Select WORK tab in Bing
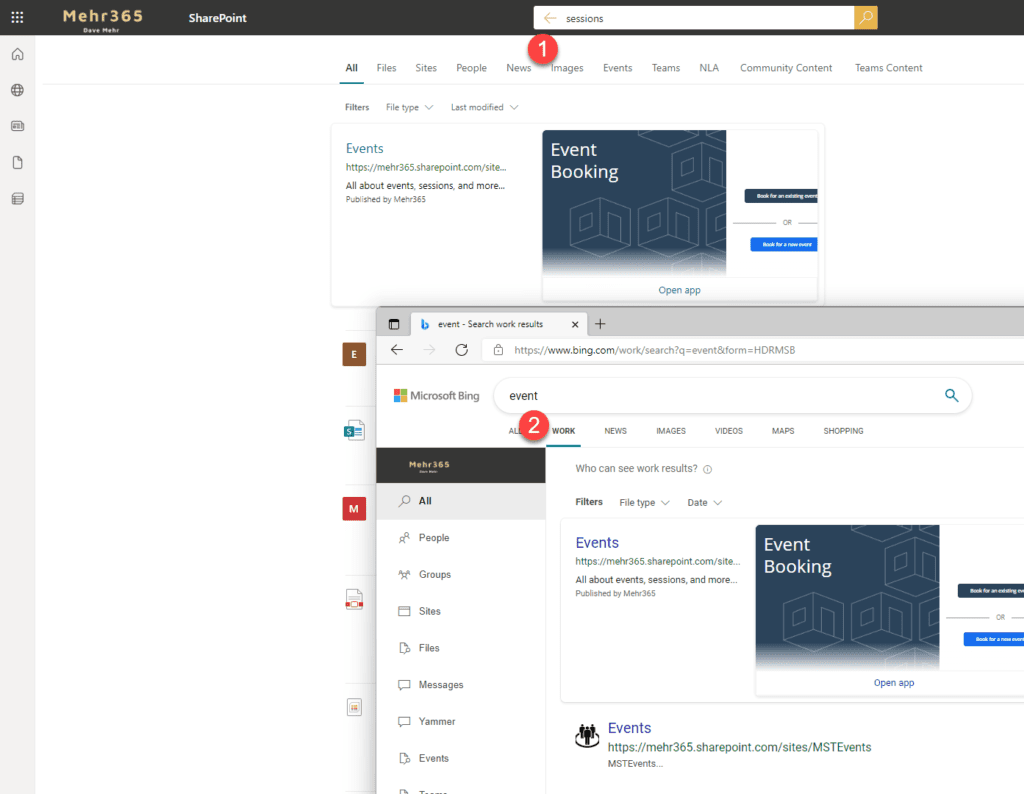This screenshot has height=794, width=1024. [x=564, y=431]
